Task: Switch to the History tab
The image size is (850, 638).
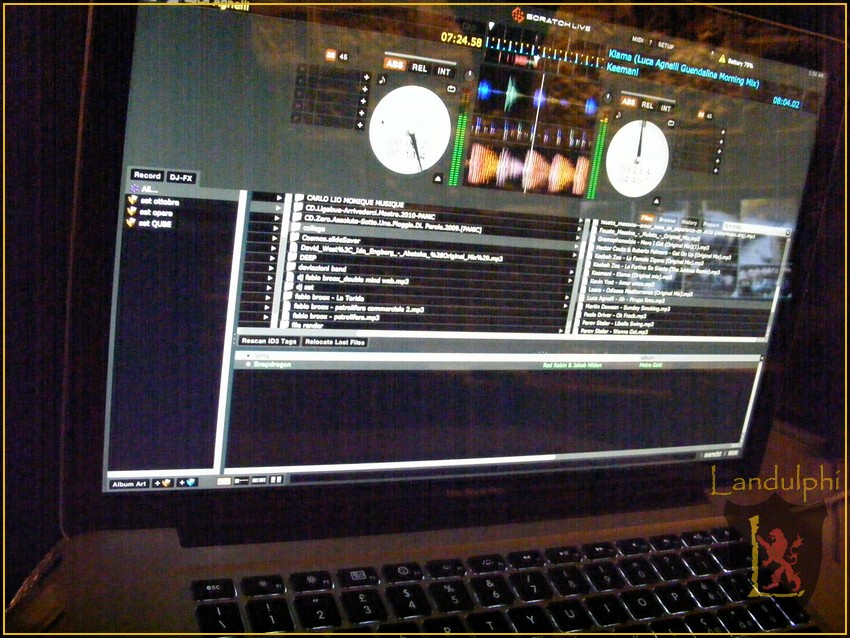Action: coord(689,223)
